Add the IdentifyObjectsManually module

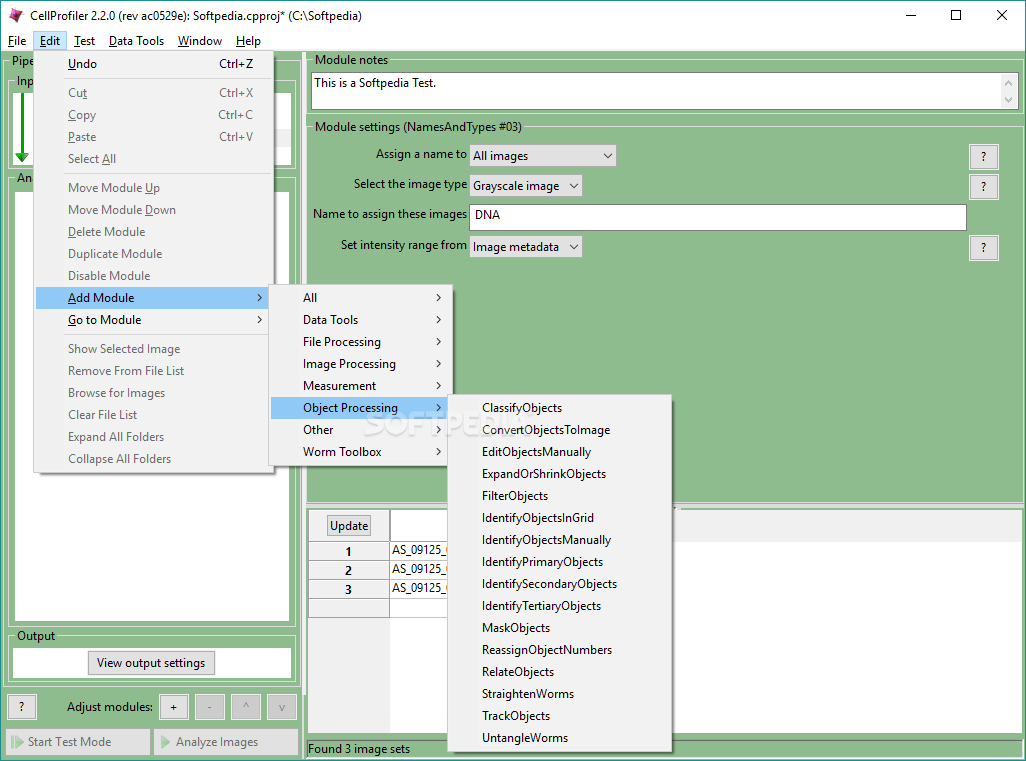[x=560, y=540]
